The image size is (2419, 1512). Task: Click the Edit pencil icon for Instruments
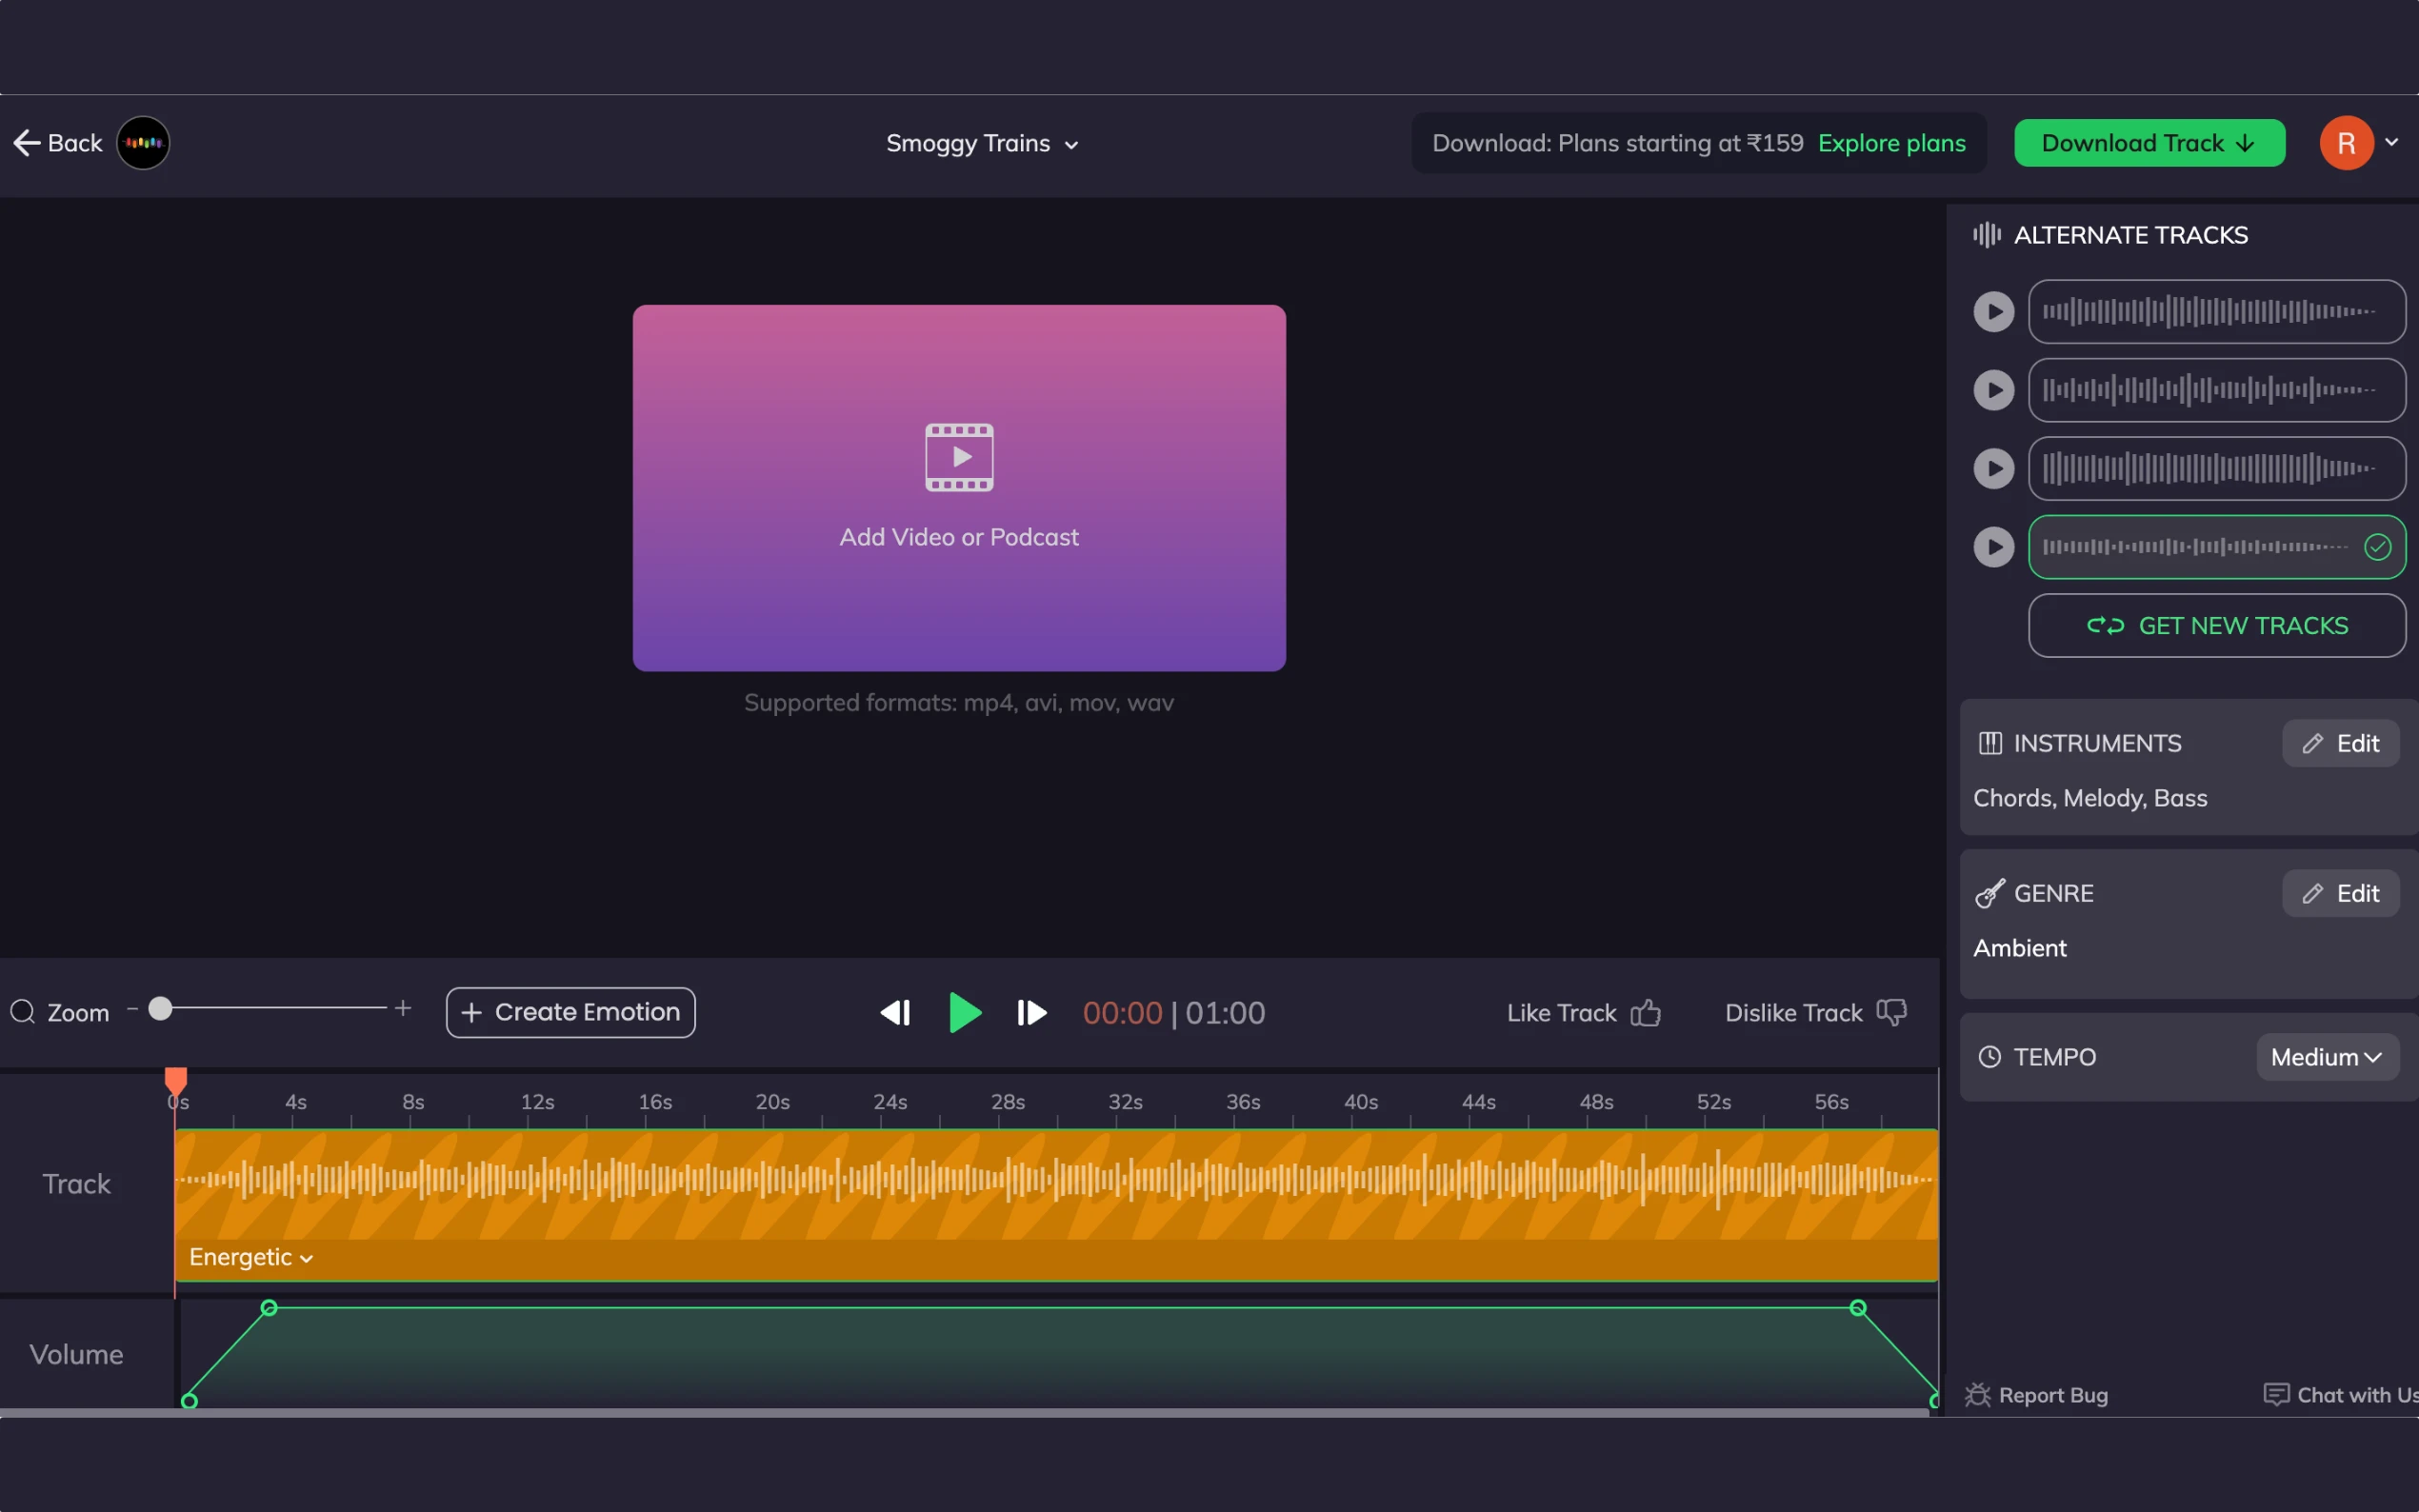(x=2315, y=743)
